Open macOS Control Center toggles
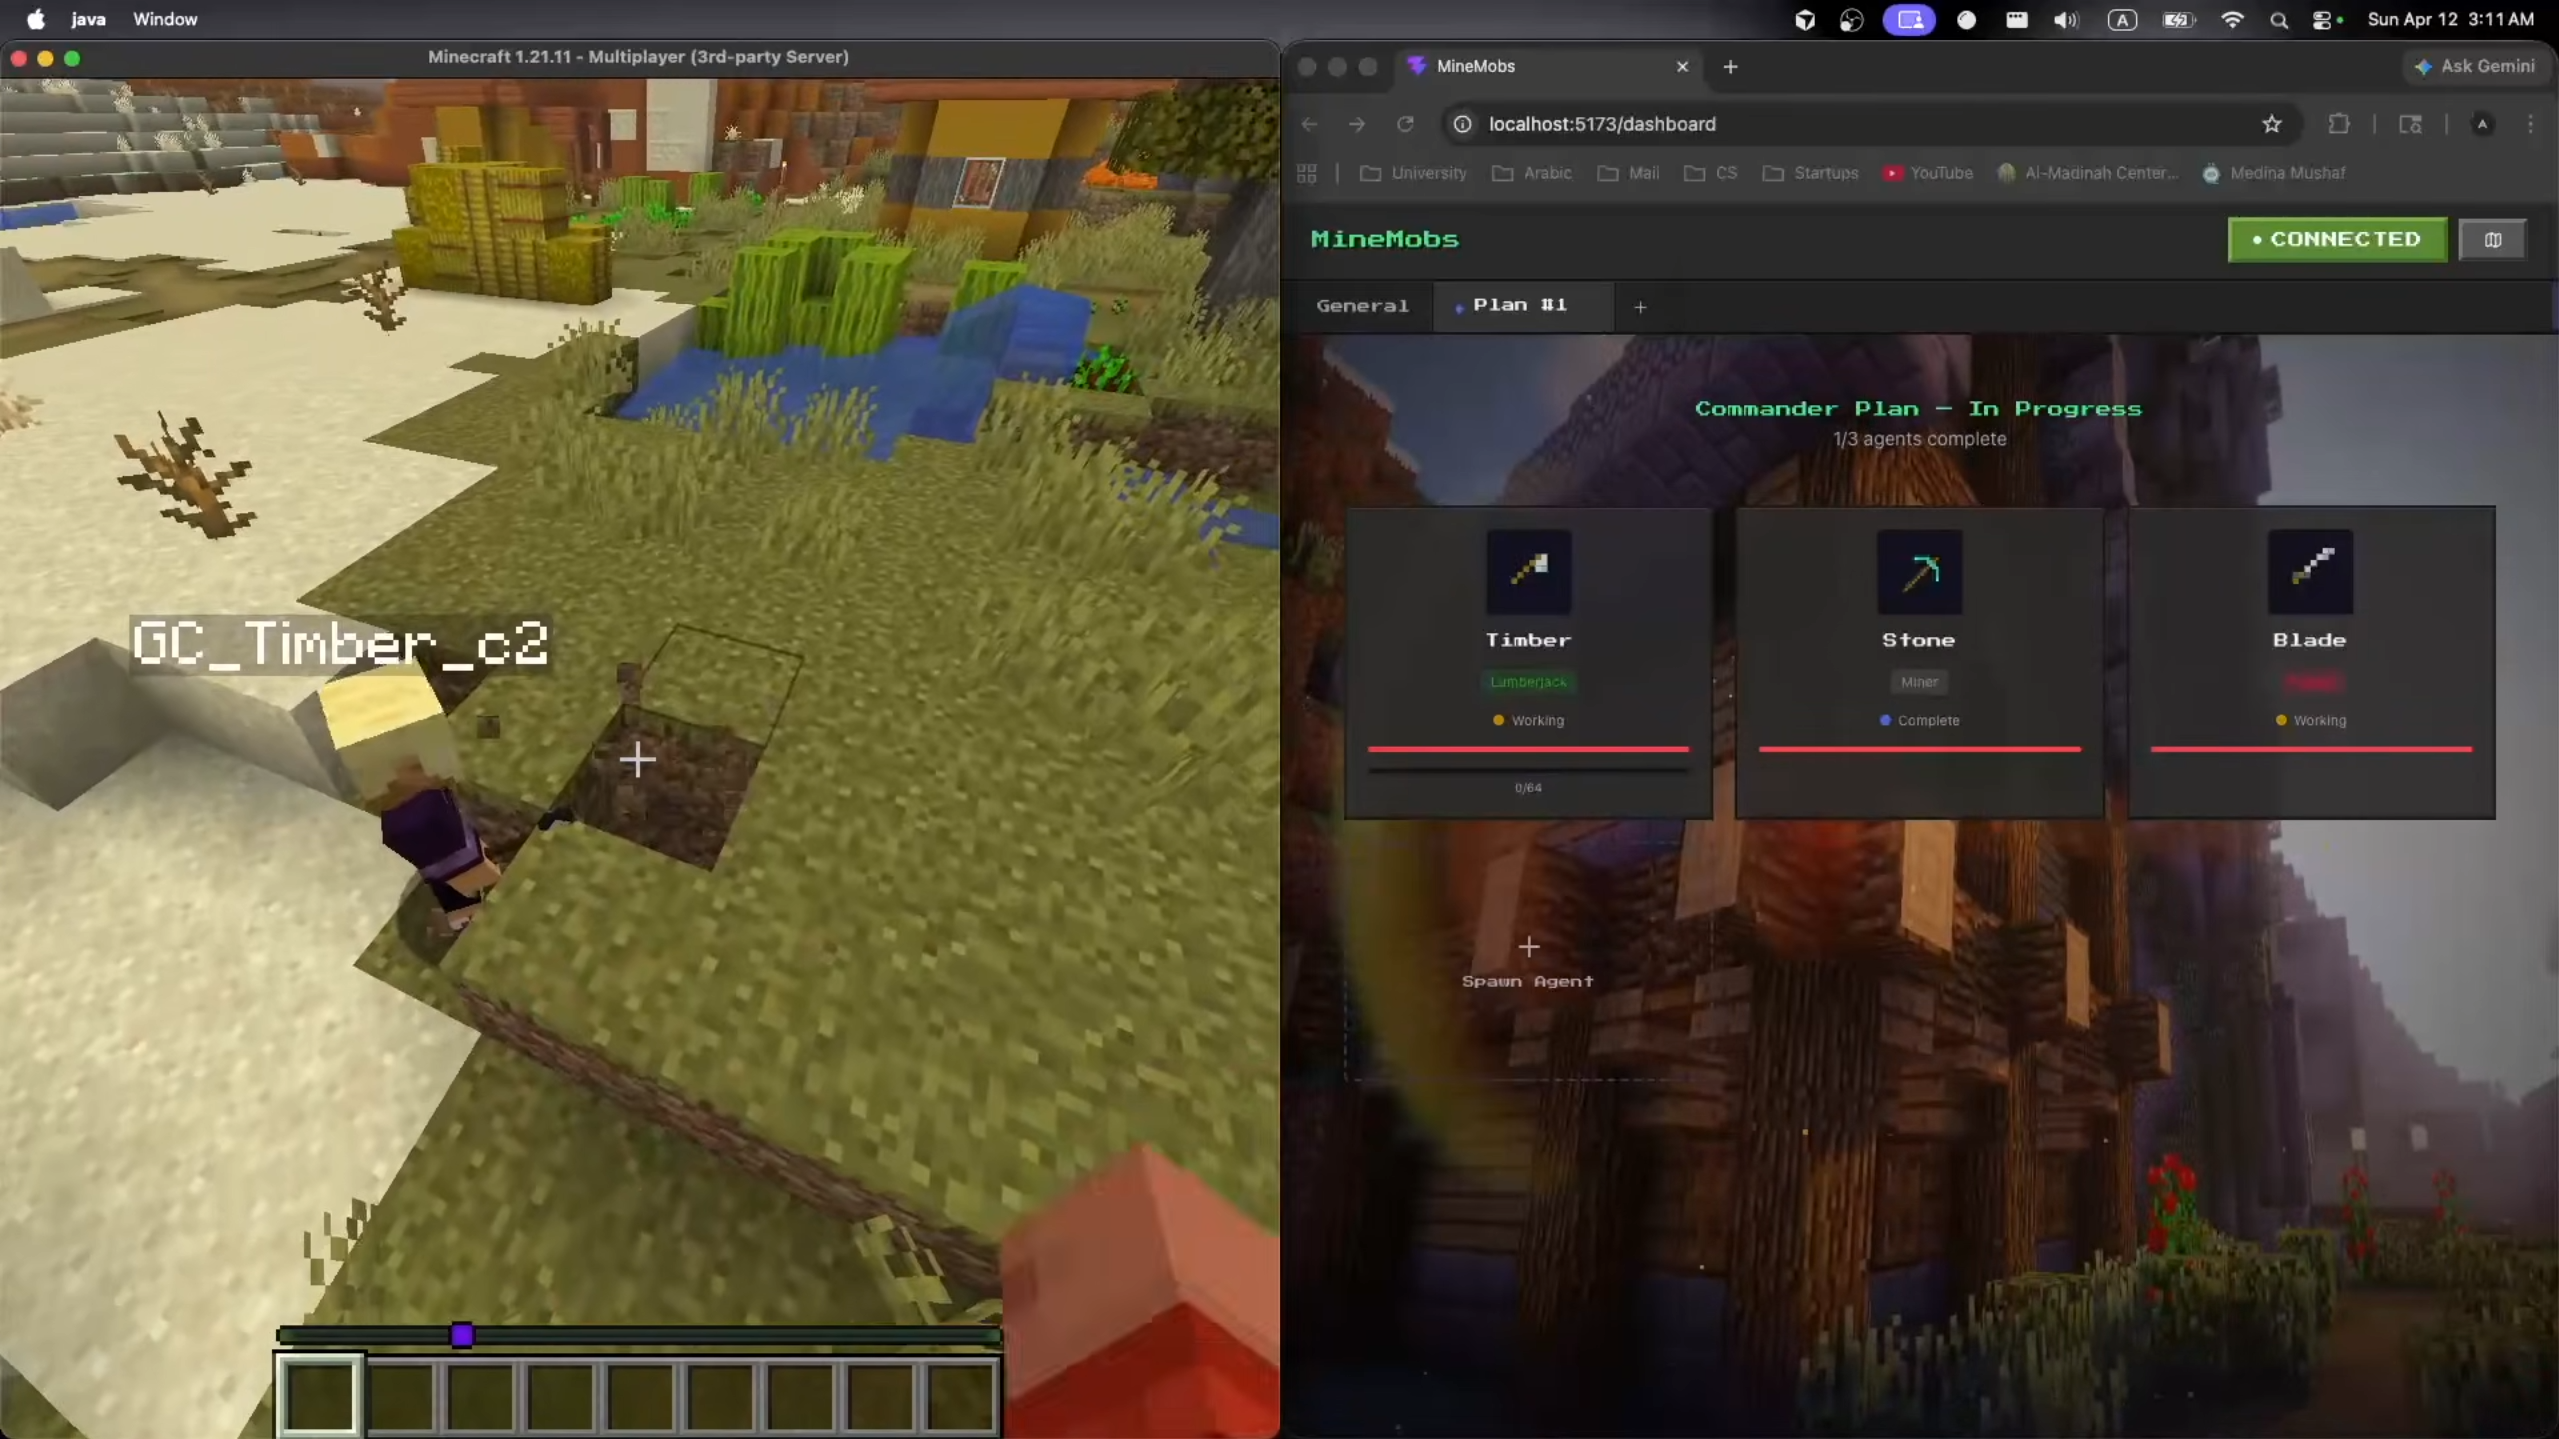This screenshot has height=1439, width=2559. (x=2323, y=20)
